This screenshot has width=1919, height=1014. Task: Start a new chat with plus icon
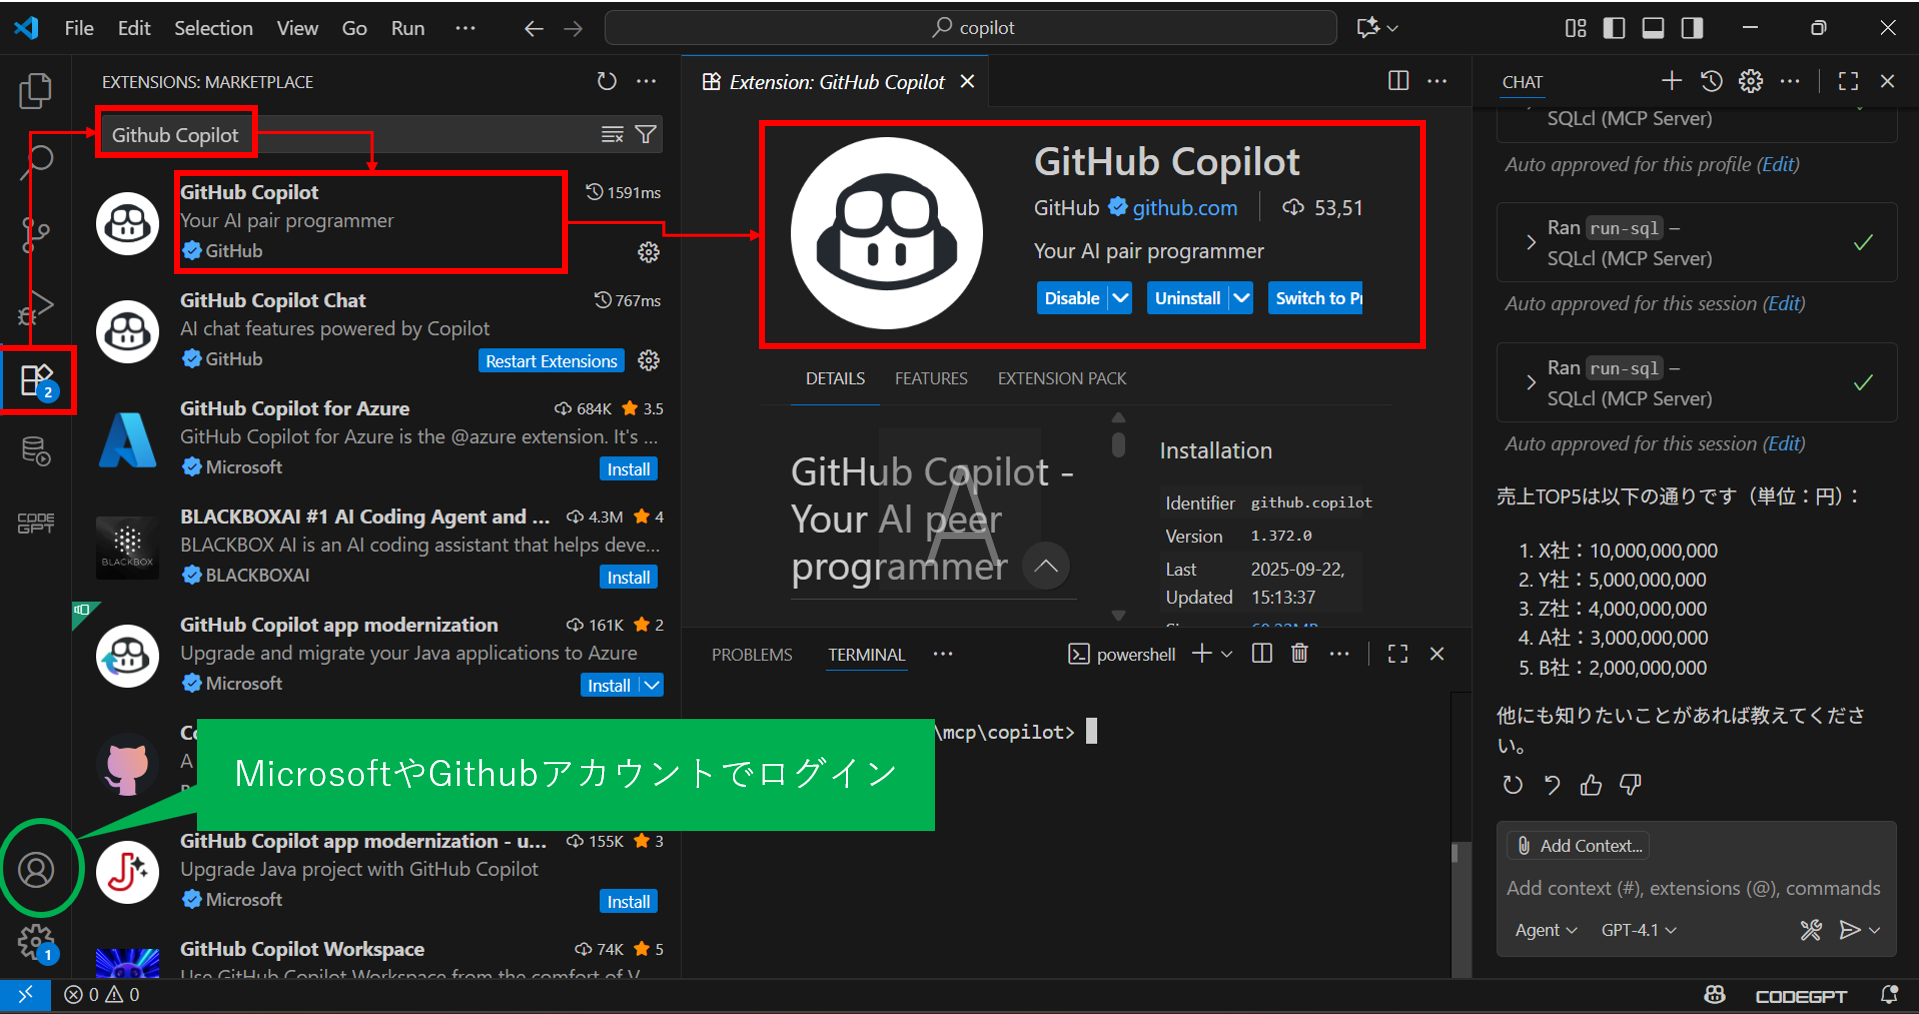tap(1672, 81)
